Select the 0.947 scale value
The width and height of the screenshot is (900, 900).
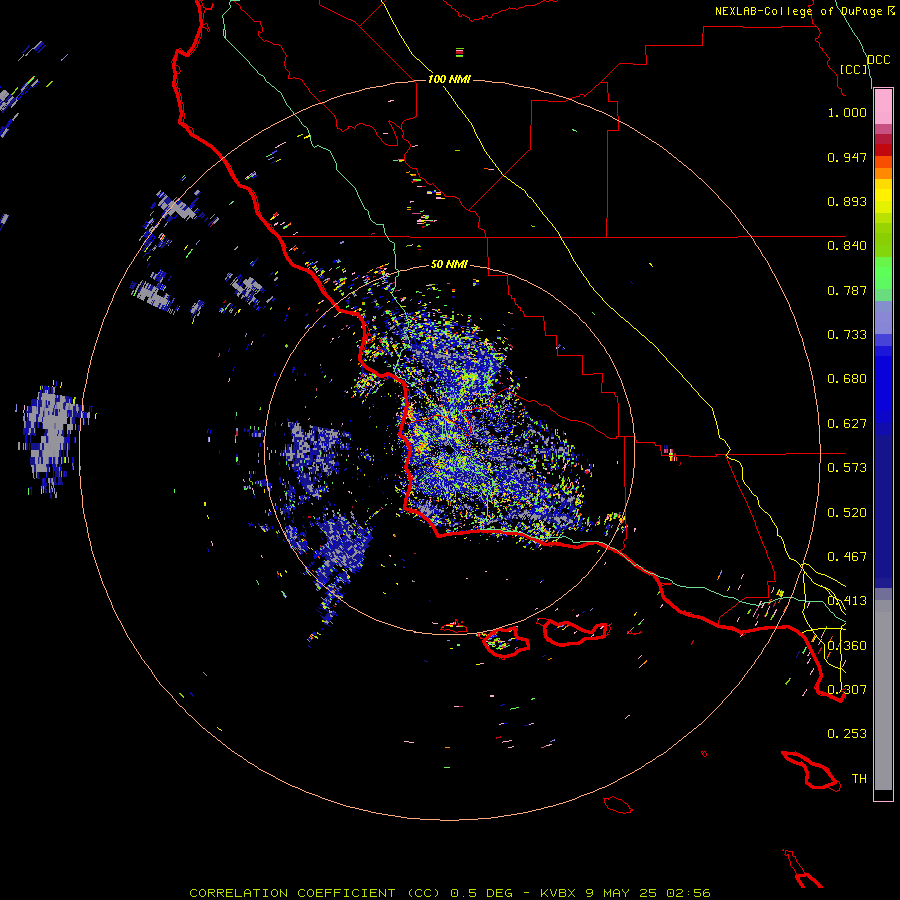[x=847, y=157]
